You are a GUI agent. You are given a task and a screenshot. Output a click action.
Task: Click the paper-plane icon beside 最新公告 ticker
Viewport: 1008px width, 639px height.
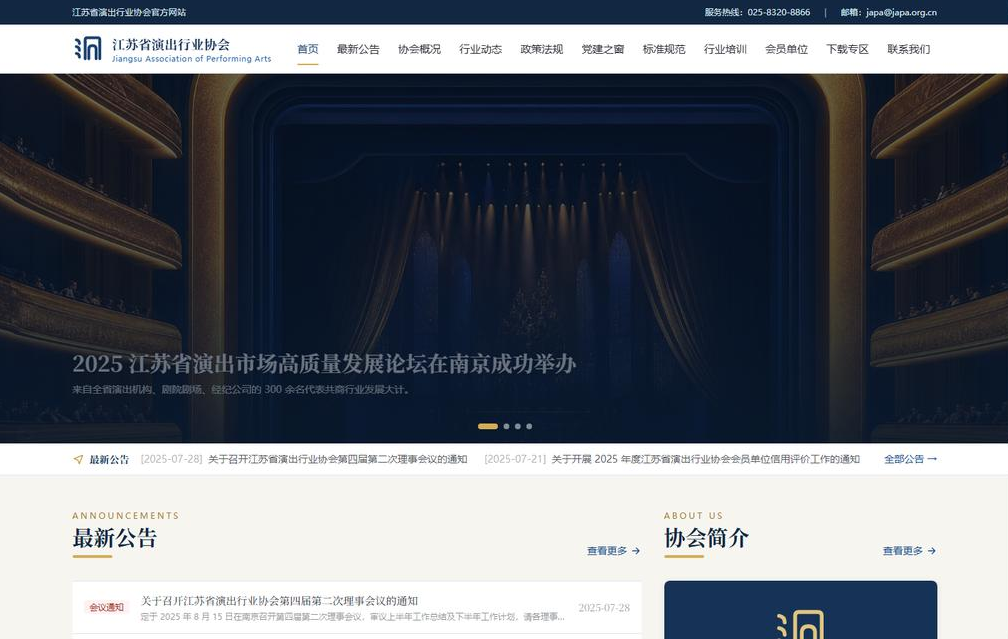78,460
